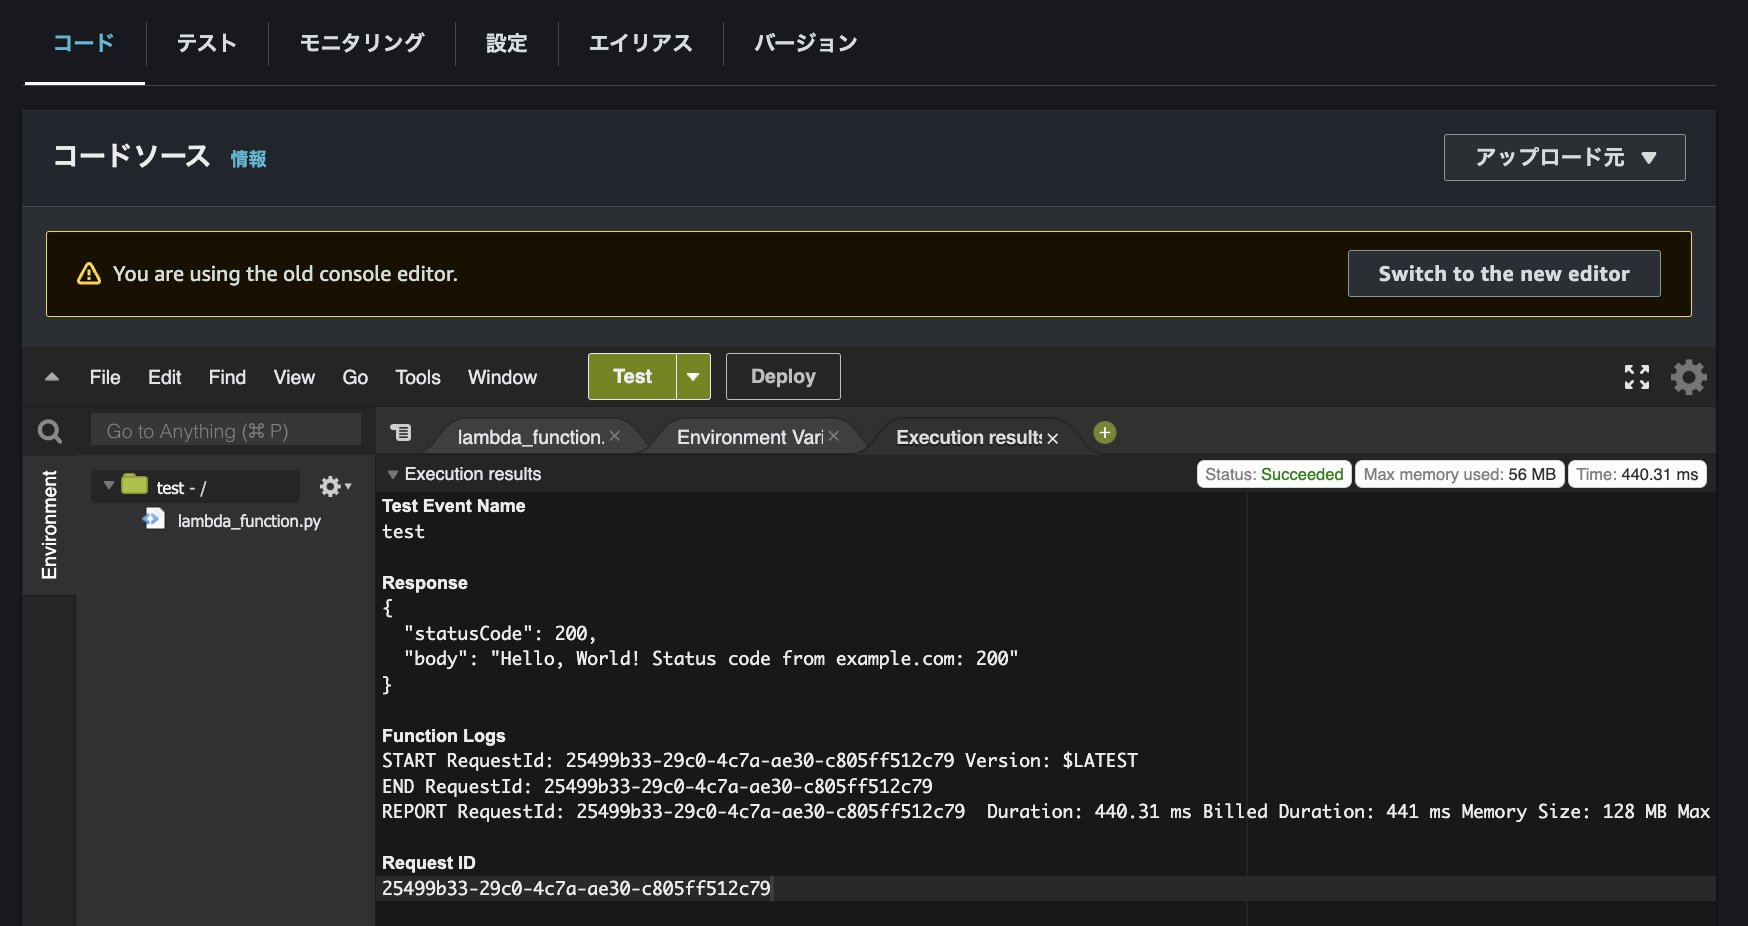Collapse the test folder in the file tree
1748x926 pixels.
pos(108,486)
